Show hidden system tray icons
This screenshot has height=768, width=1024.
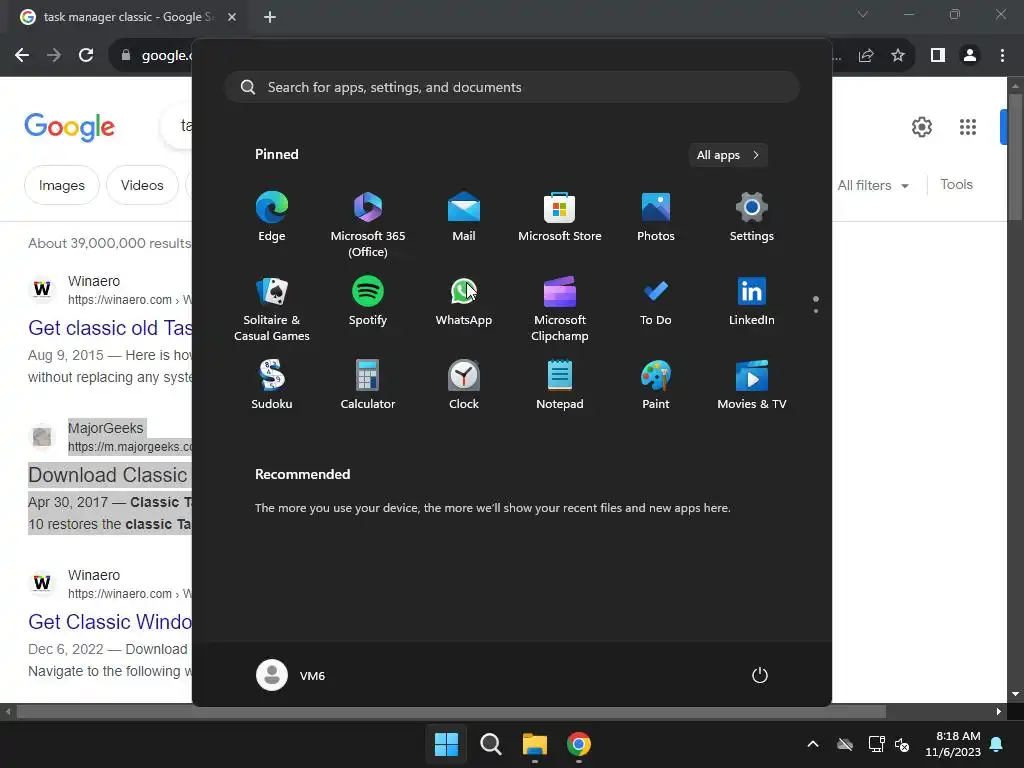[x=813, y=744]
